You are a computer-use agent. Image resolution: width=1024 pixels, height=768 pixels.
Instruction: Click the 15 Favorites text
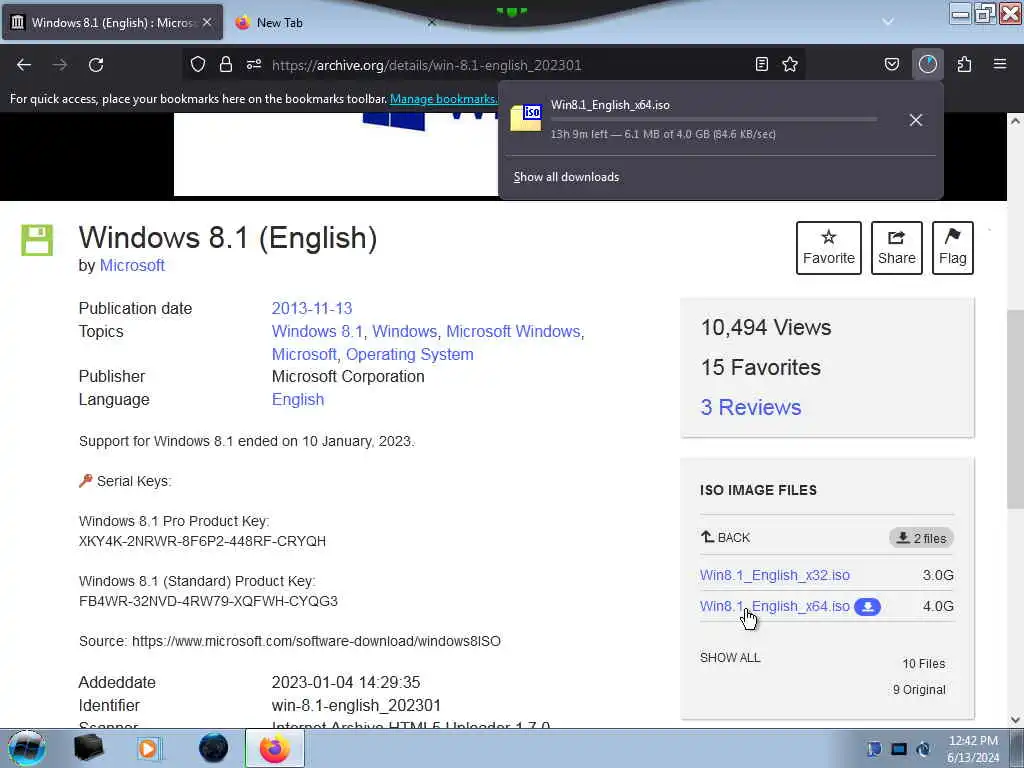761,367
